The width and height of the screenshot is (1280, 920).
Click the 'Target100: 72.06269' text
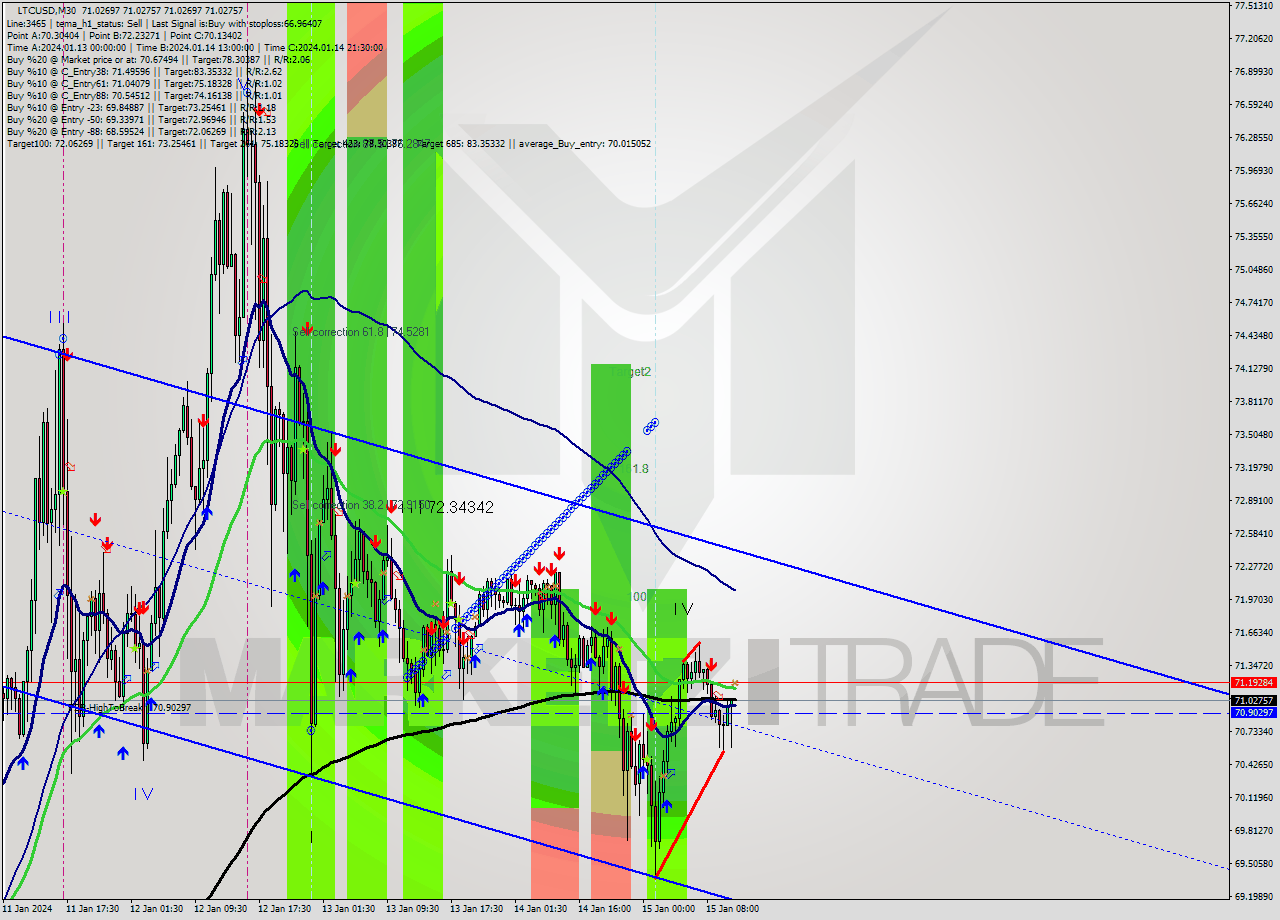click(50, 143)
